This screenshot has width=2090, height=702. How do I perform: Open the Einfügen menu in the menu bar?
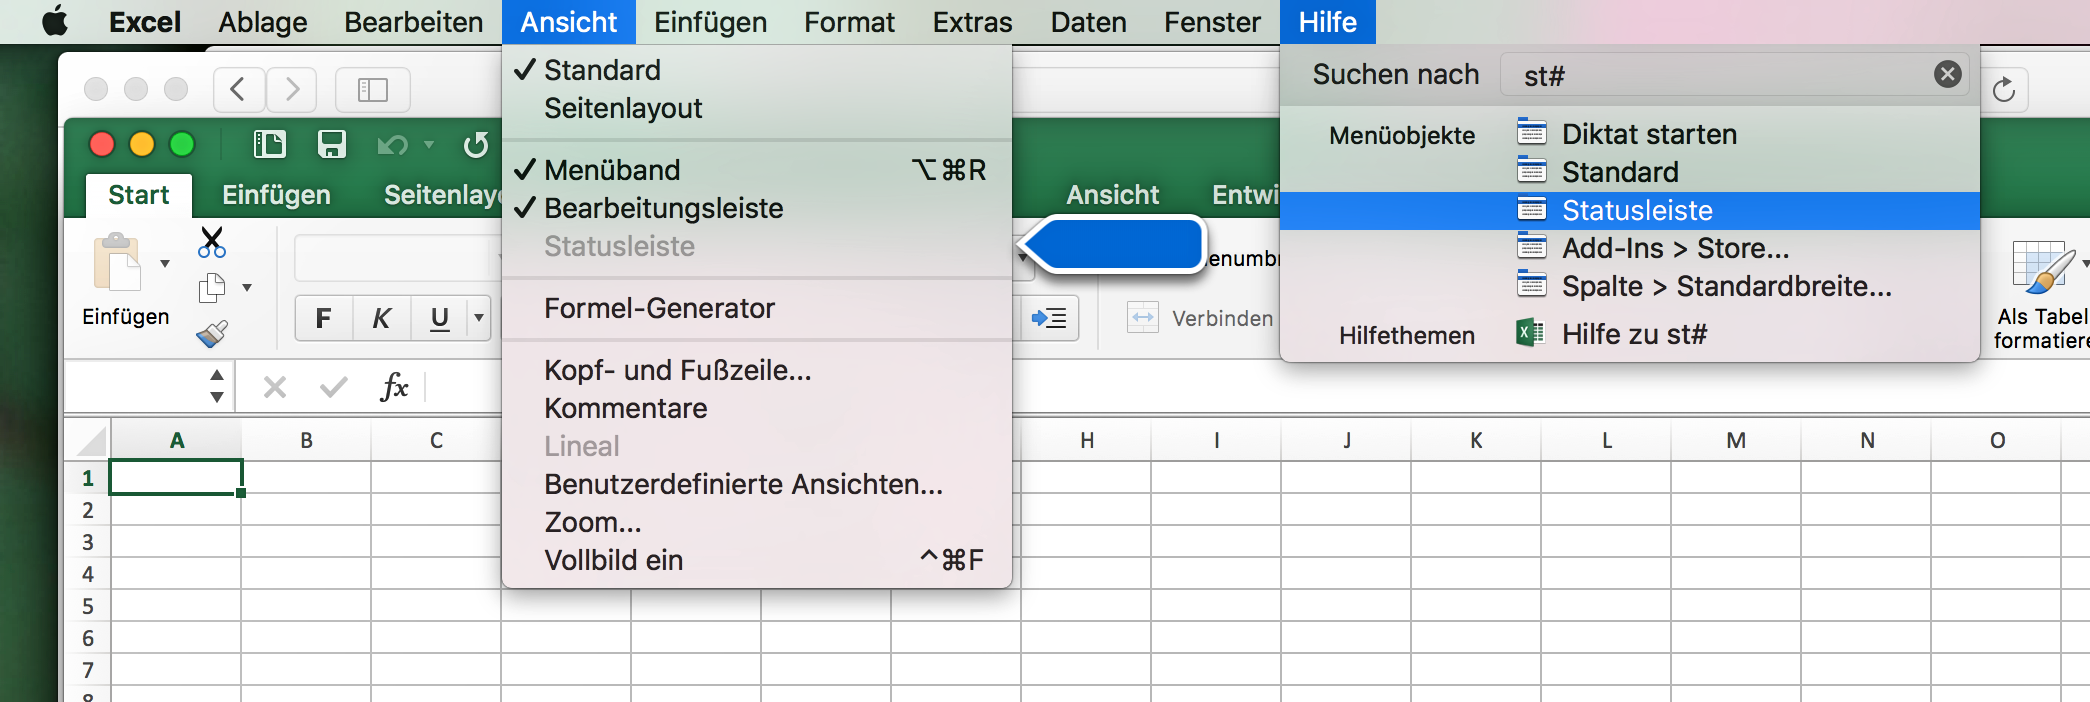click(711, 22)
